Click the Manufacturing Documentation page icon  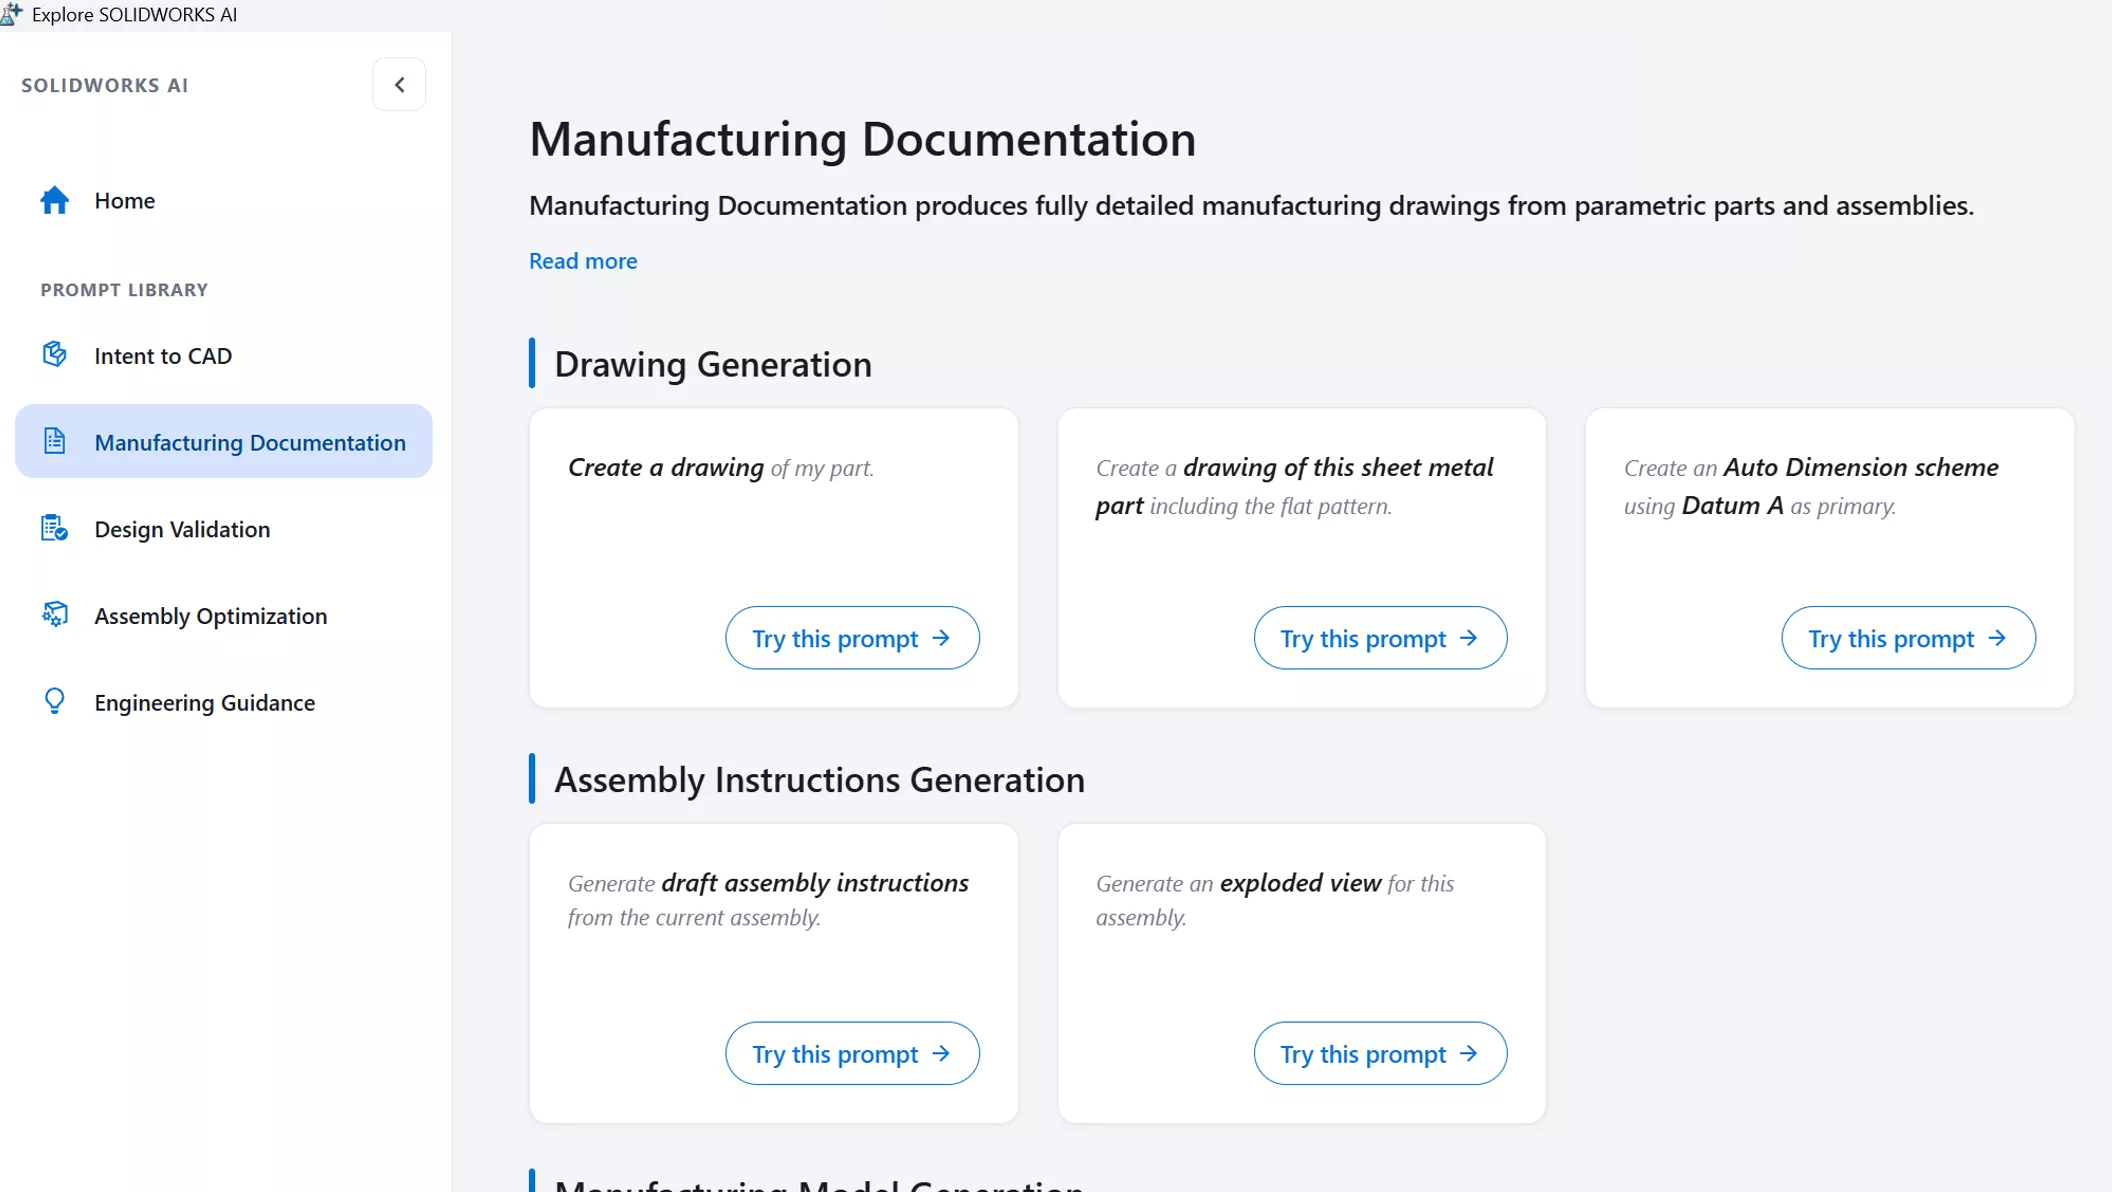click(55, 441)
